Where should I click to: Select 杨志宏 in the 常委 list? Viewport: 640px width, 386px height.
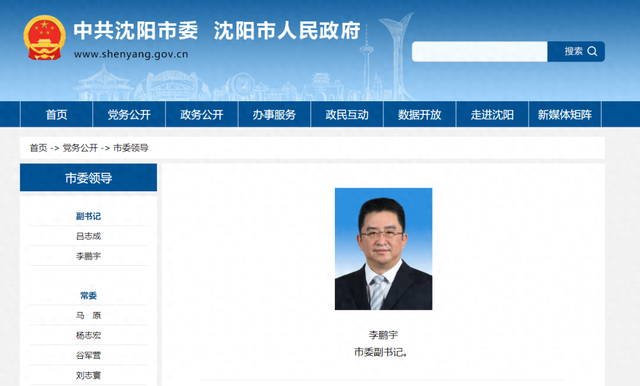88,335
